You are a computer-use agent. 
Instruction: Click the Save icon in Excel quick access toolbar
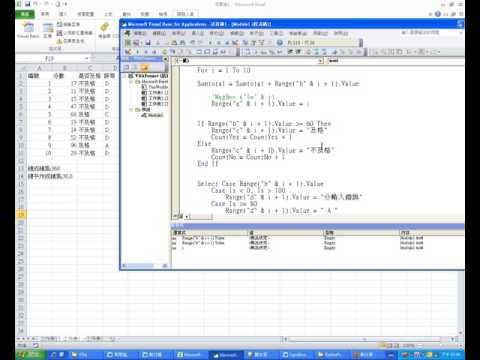(x=27, y=4)
